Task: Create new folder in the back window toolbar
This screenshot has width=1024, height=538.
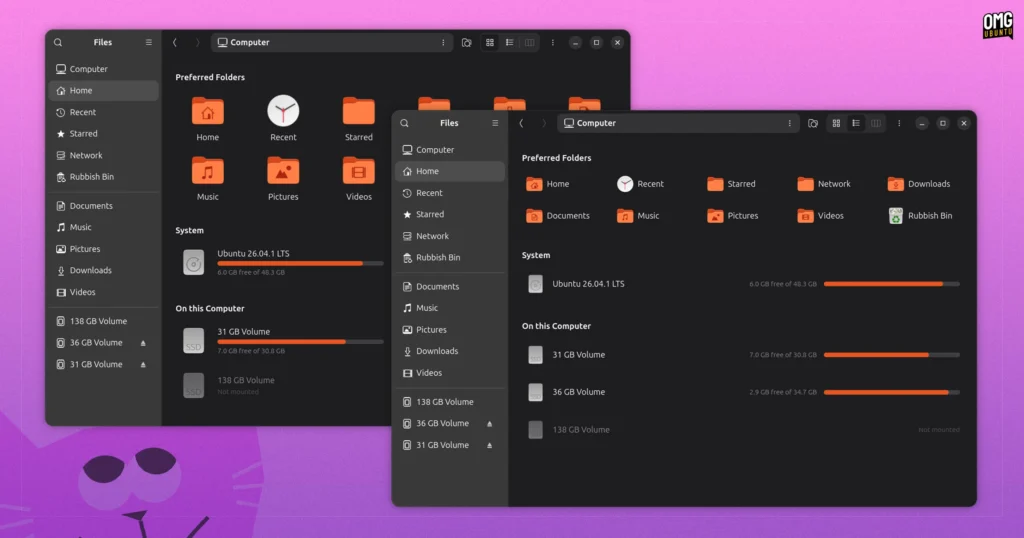Action: coord(466,42)
